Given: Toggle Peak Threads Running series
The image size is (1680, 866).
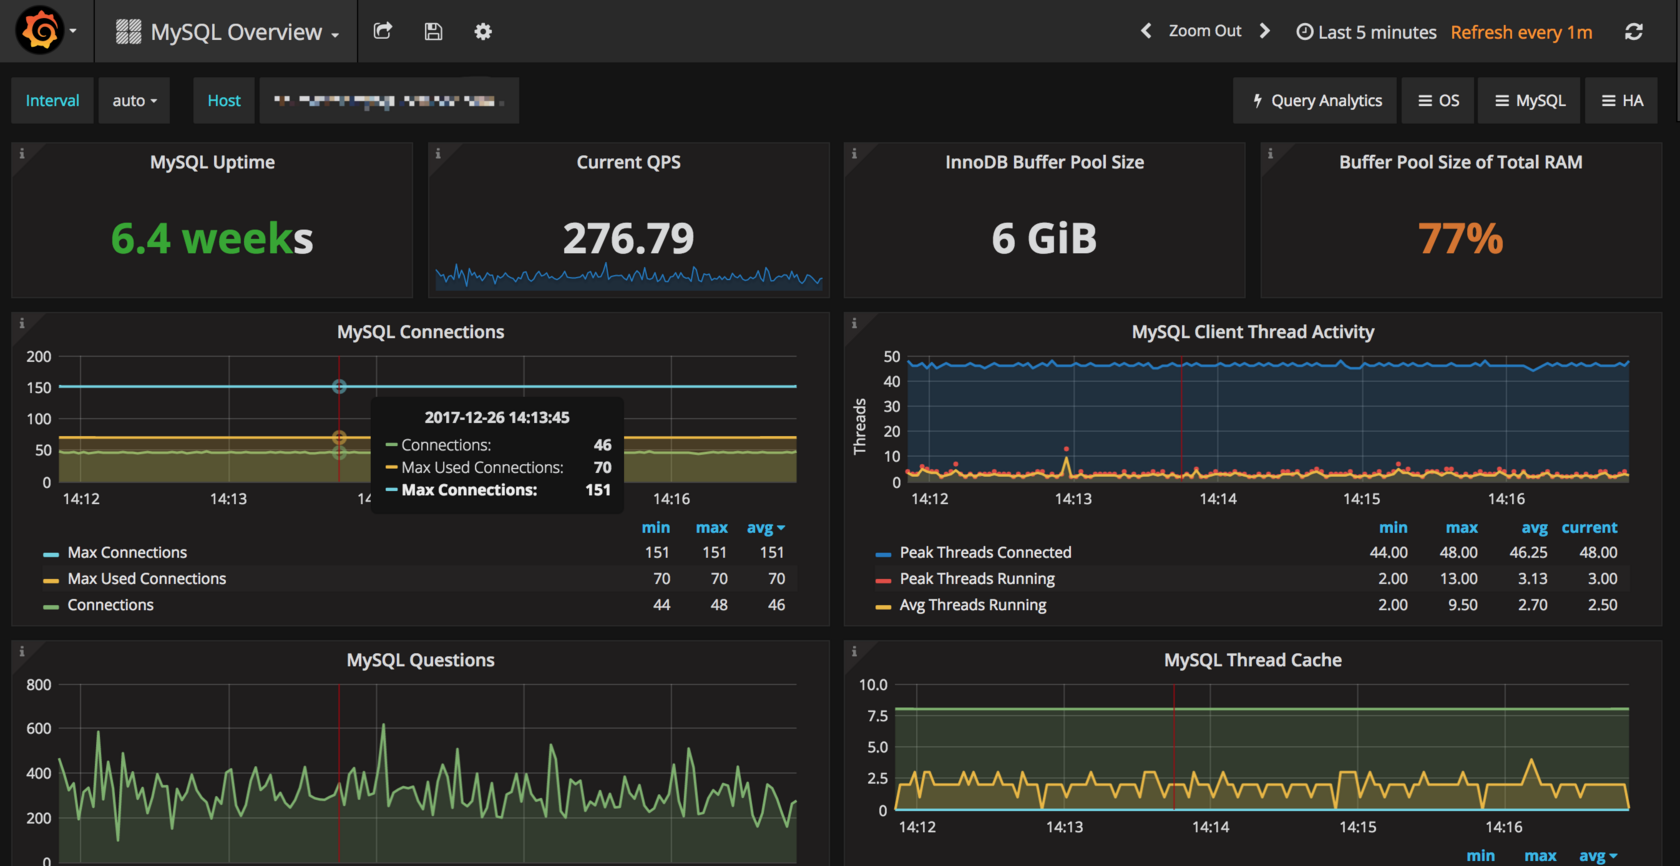Looking at the screenshot, I should coord(977,579).
